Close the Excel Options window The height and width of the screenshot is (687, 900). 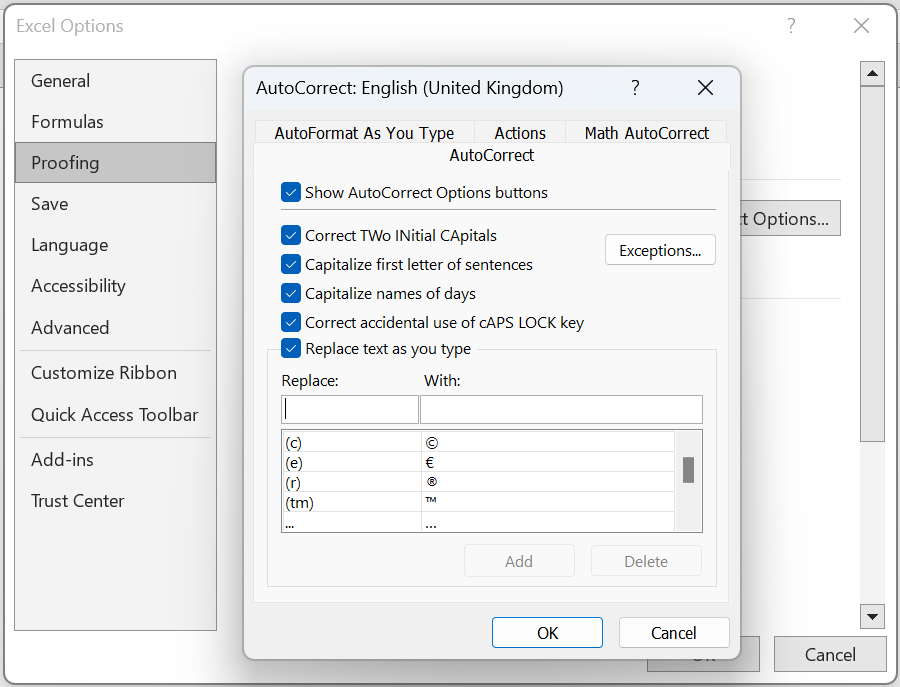click(861, 26)
